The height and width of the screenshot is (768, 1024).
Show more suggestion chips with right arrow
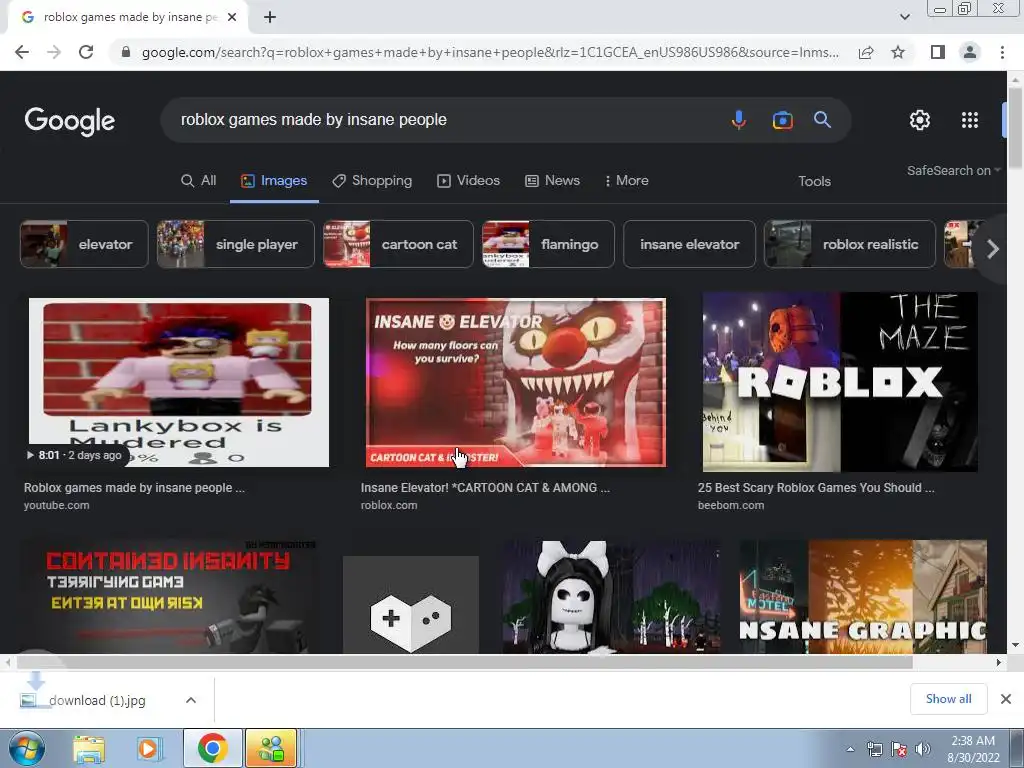(993, 249)
